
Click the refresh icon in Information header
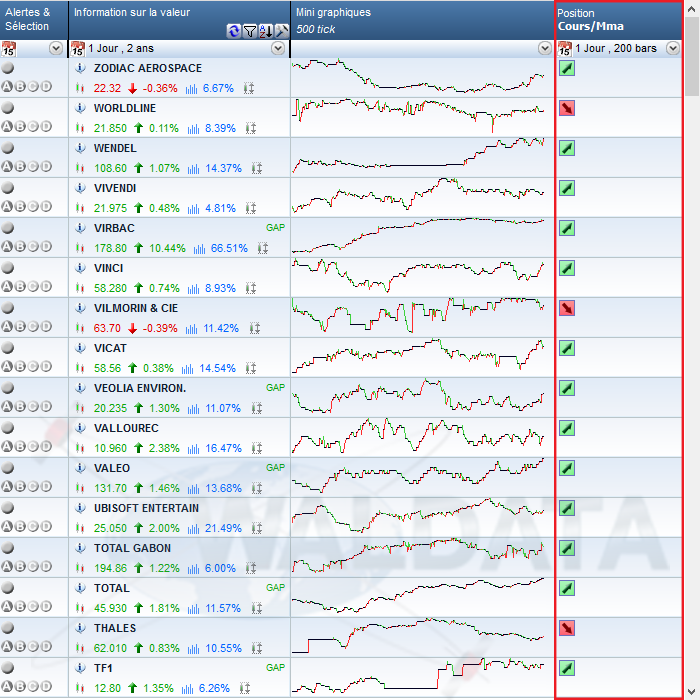tap(233, 31)
